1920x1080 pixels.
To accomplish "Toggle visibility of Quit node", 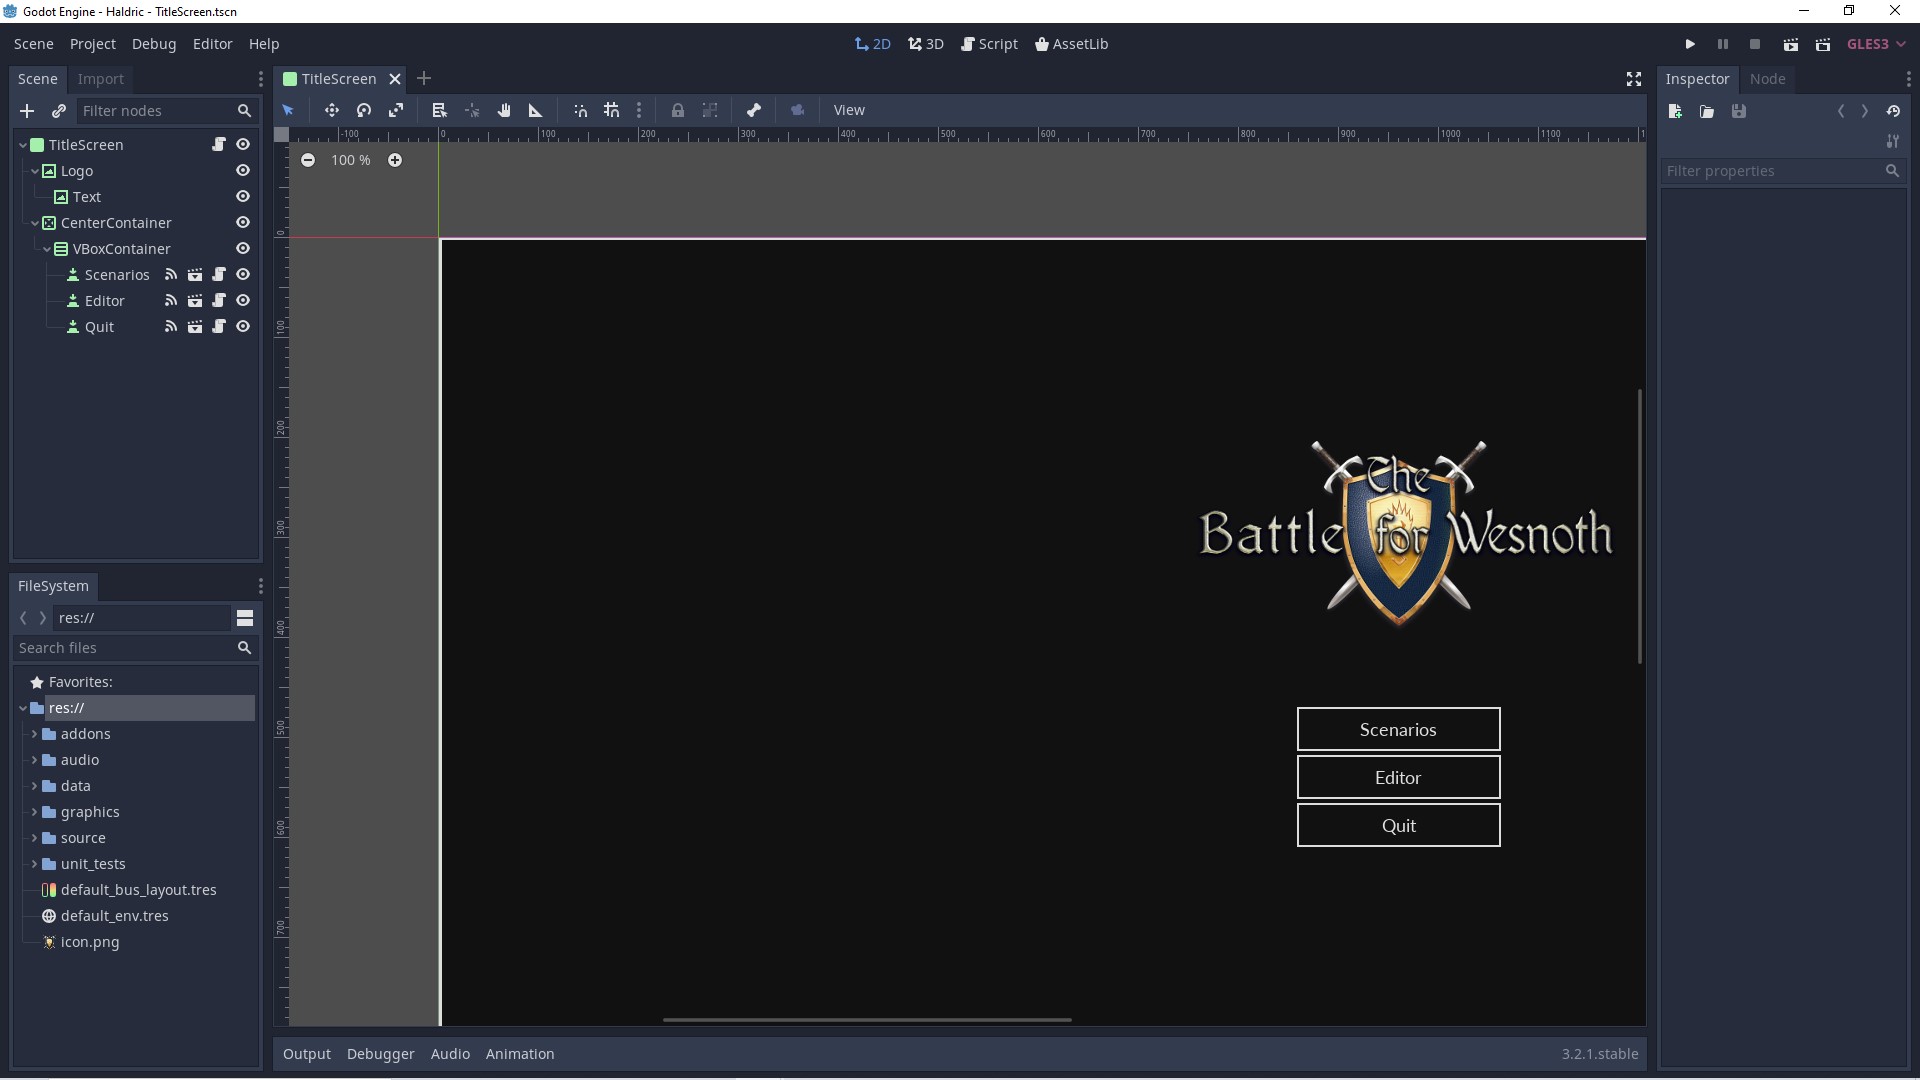I will click(x=243, y=327).
